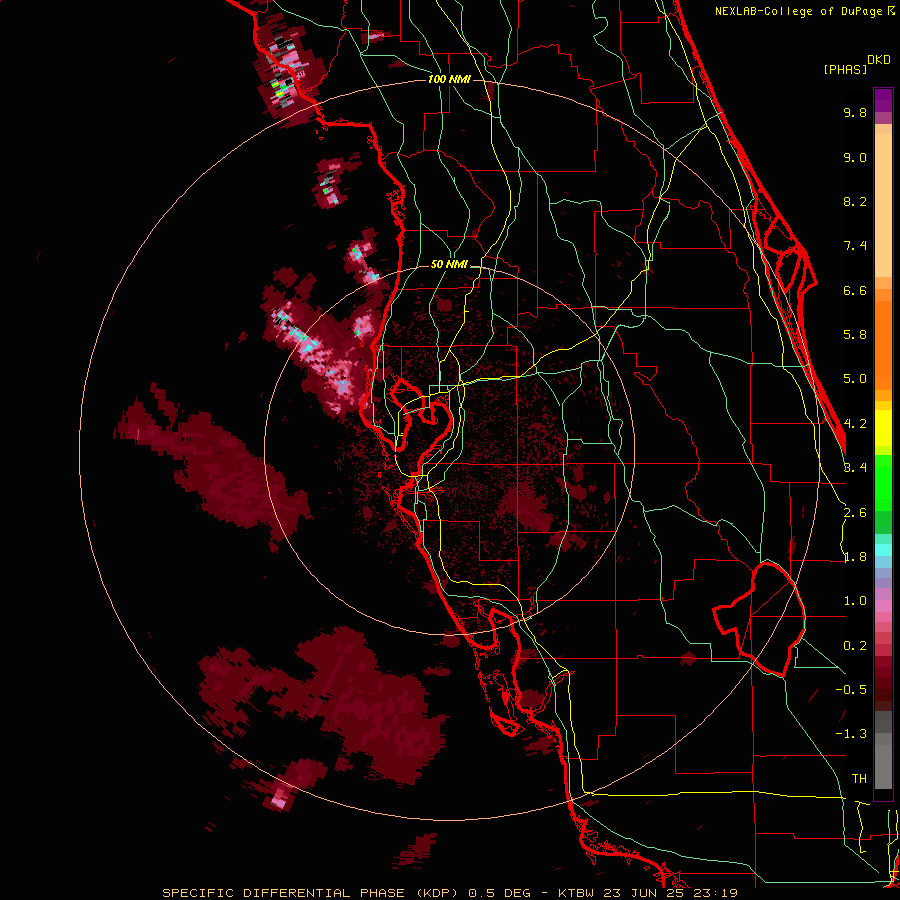Select the 9.0 value on the scale
This screenshot has height=900, width=900.
pyautogui.click(x=855, y=157)
